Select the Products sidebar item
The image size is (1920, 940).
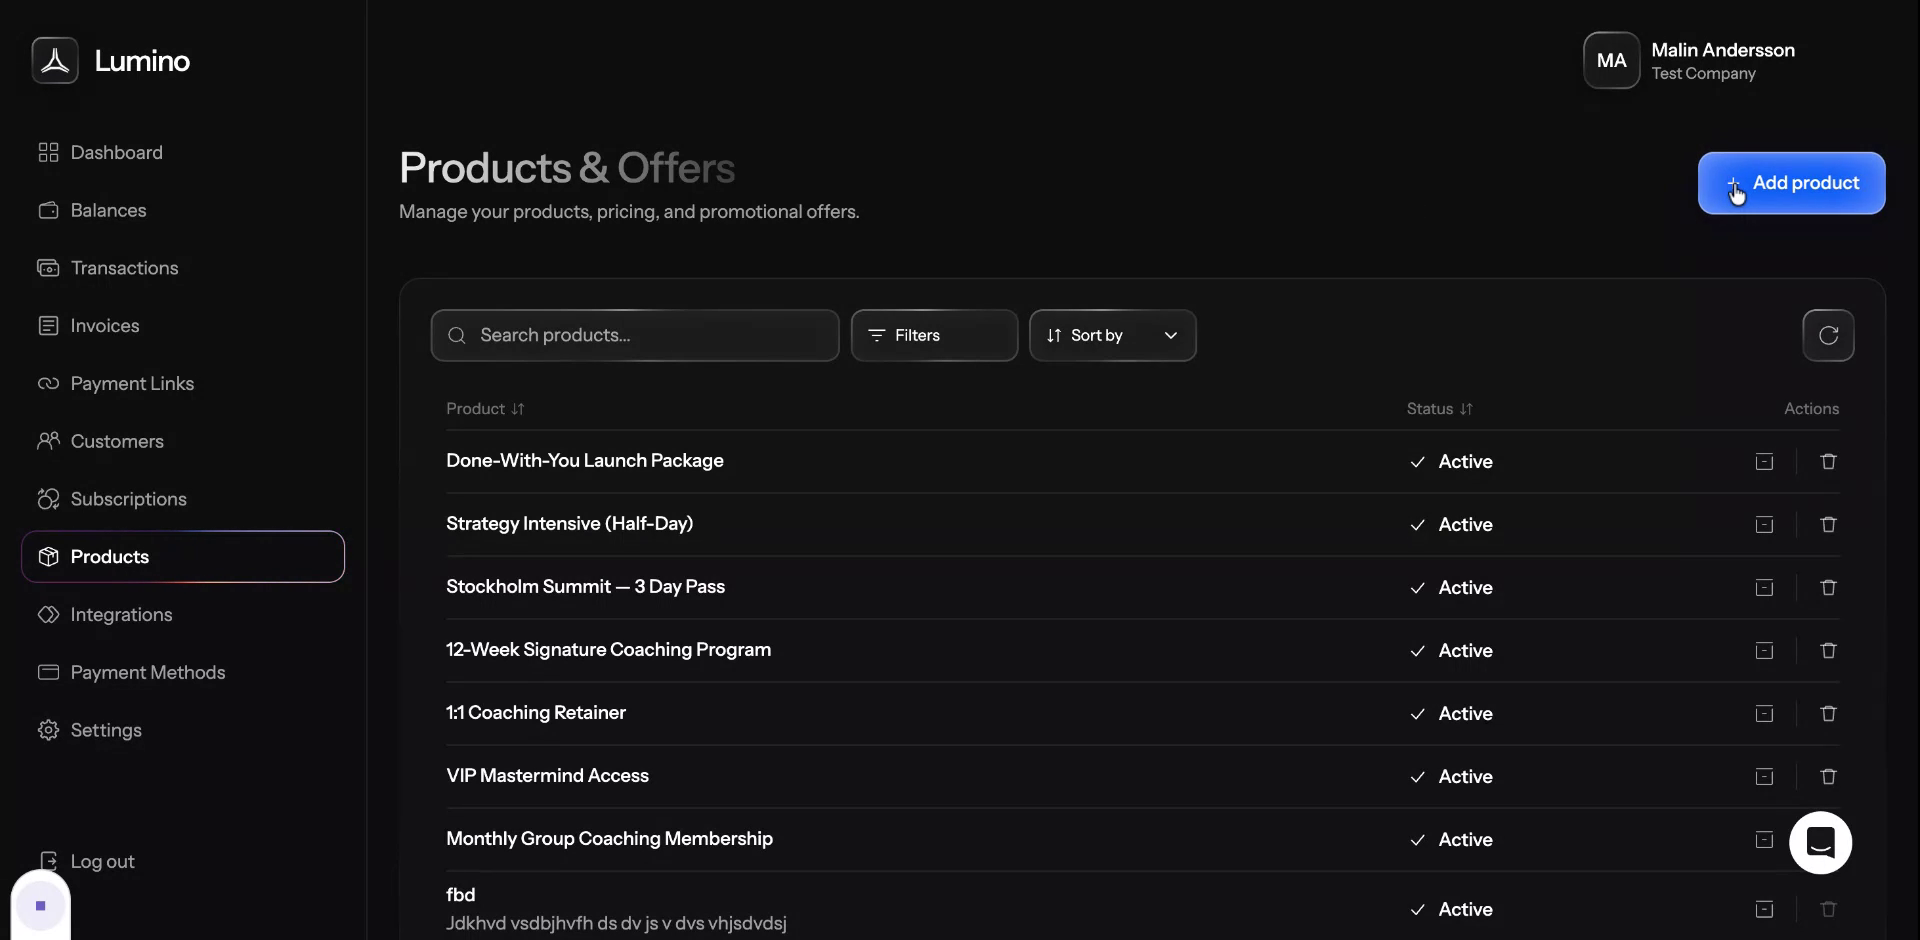[183, 557]
